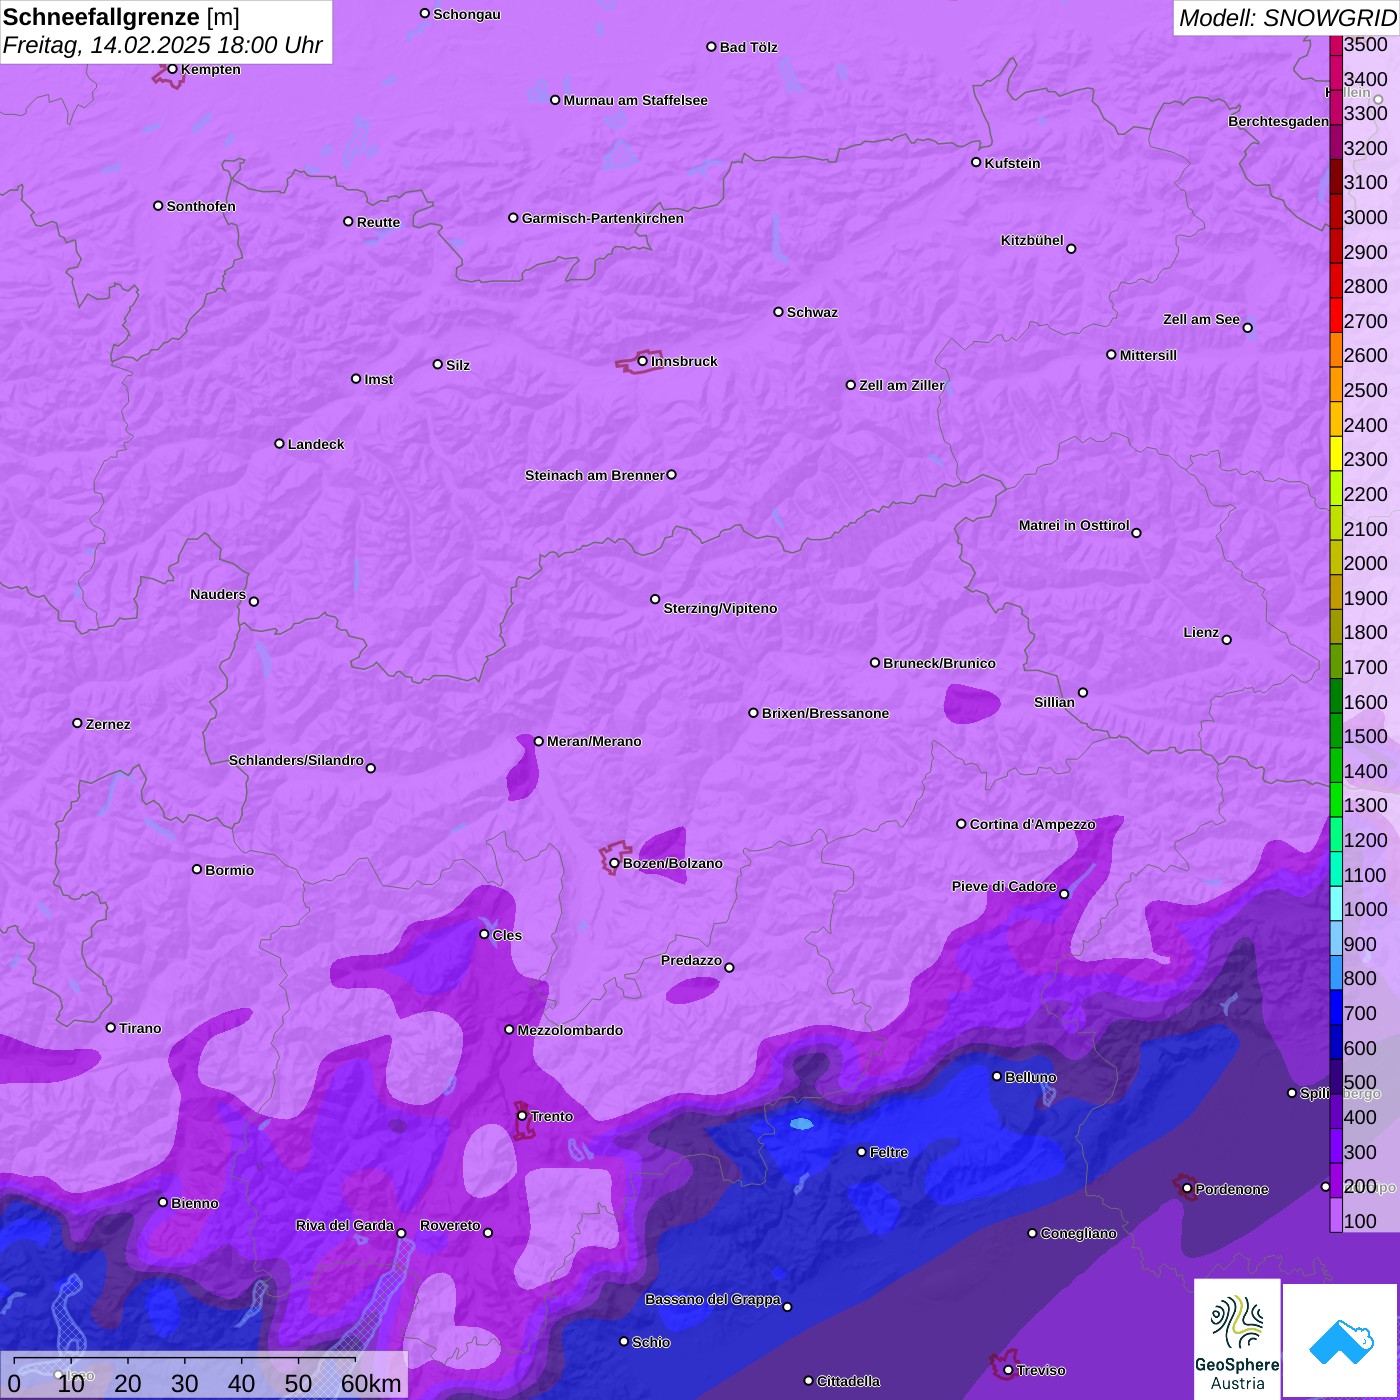Click the Feltre location dot
The image size is (1400, 1400).
861,1152
